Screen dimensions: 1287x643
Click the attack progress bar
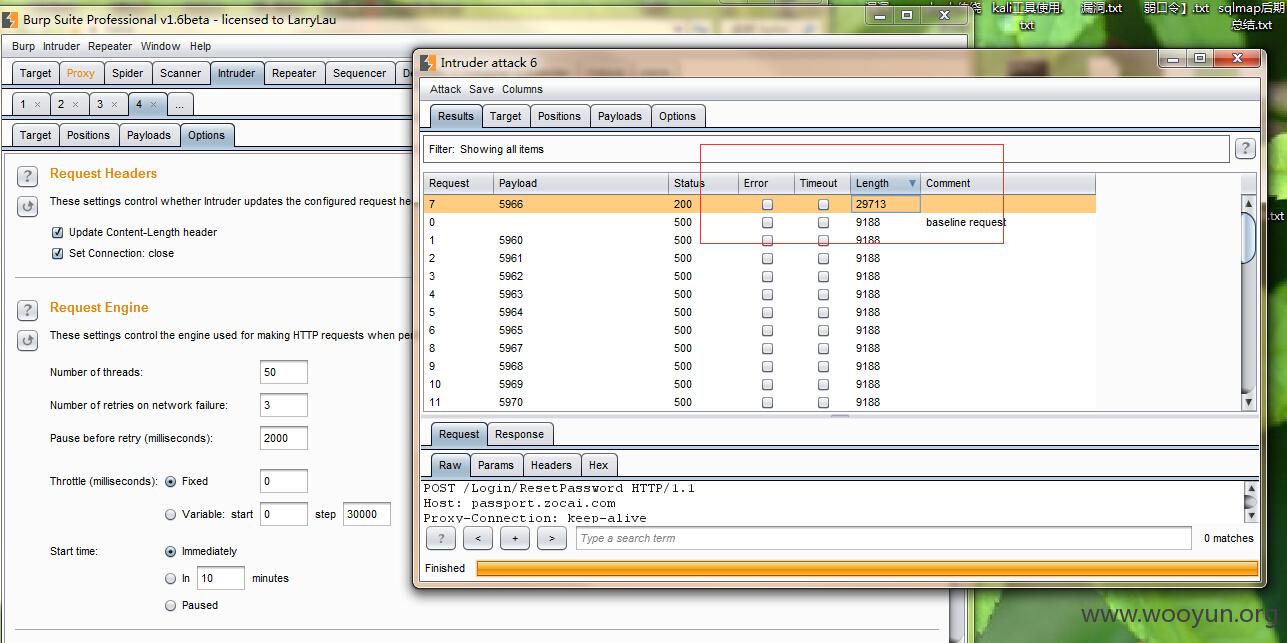pos(867,568)
